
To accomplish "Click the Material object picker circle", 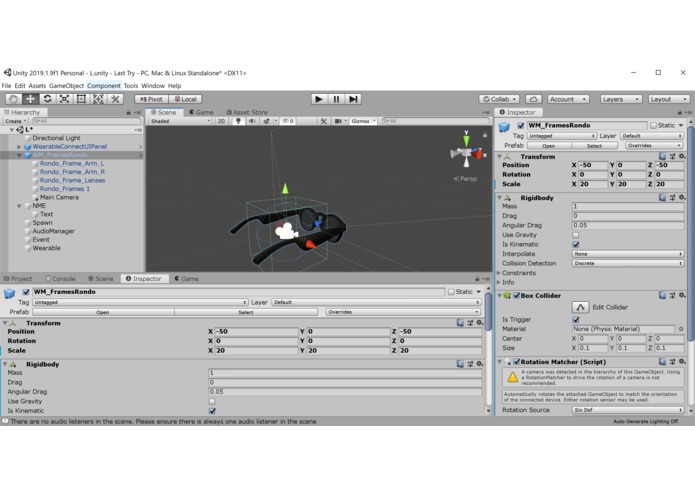I will click(681, 329).
